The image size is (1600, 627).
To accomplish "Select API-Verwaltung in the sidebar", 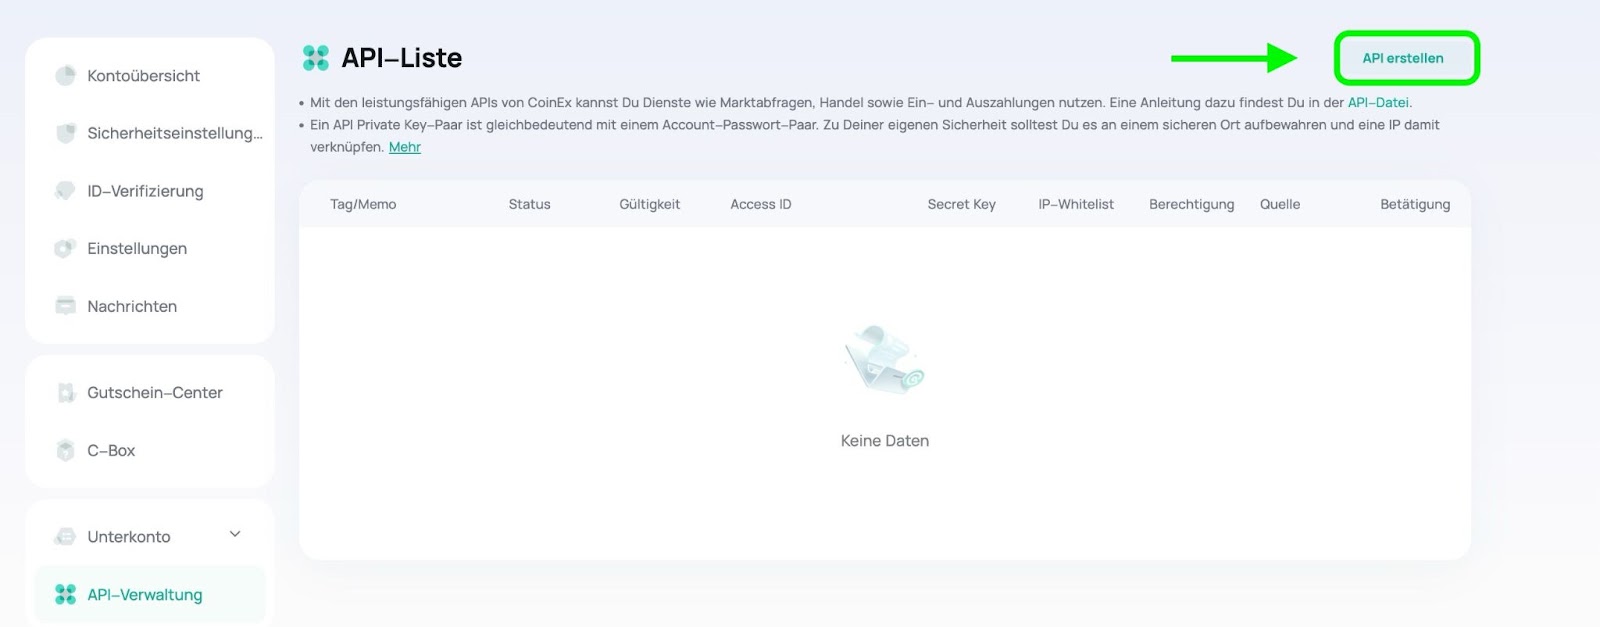I will click(145, 595).
